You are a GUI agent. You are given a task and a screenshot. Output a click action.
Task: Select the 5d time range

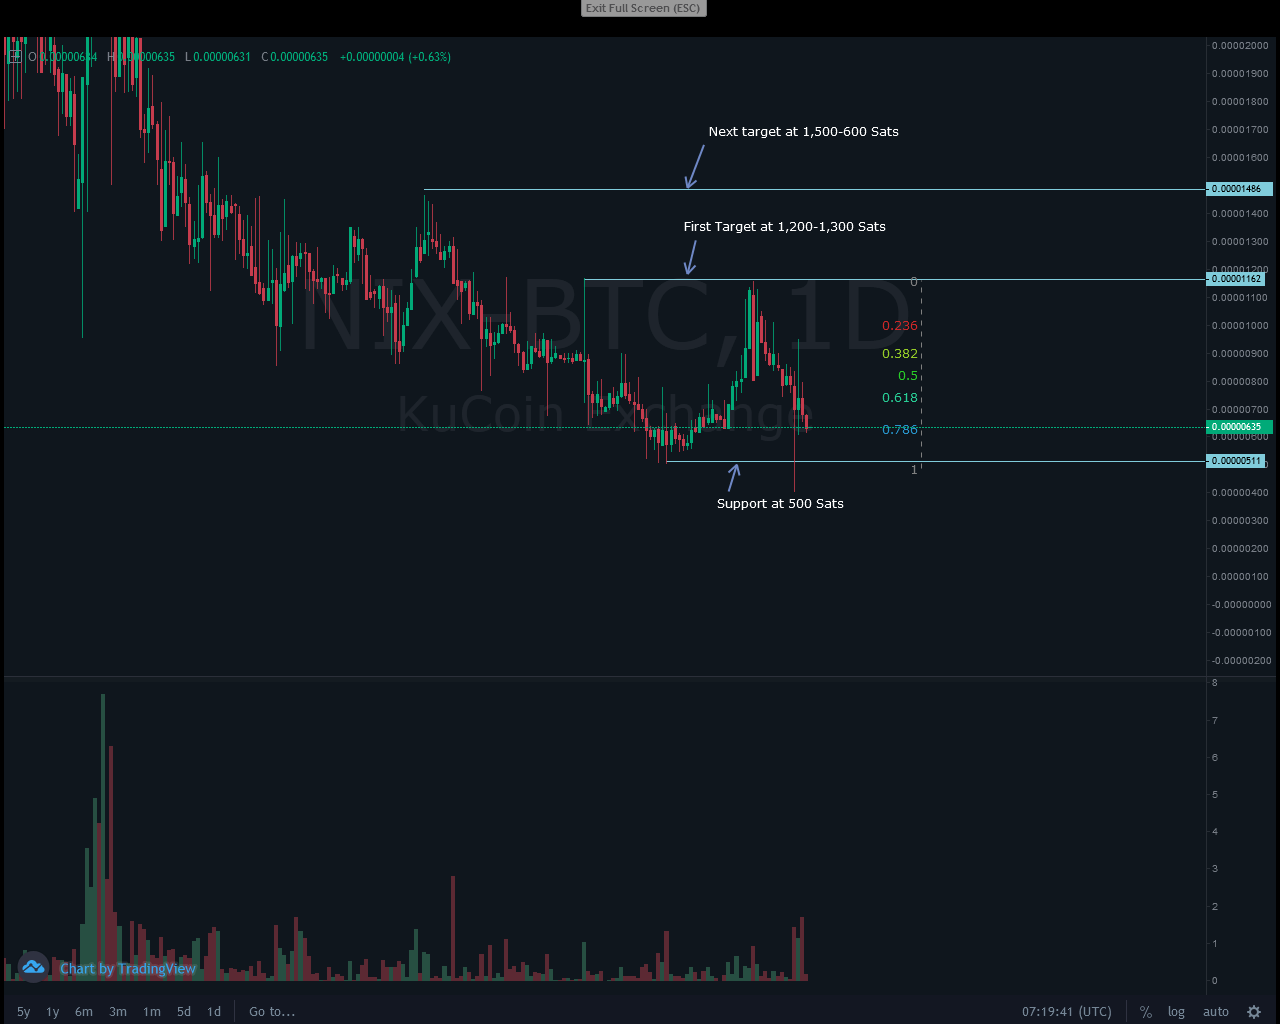(184, 1012)
